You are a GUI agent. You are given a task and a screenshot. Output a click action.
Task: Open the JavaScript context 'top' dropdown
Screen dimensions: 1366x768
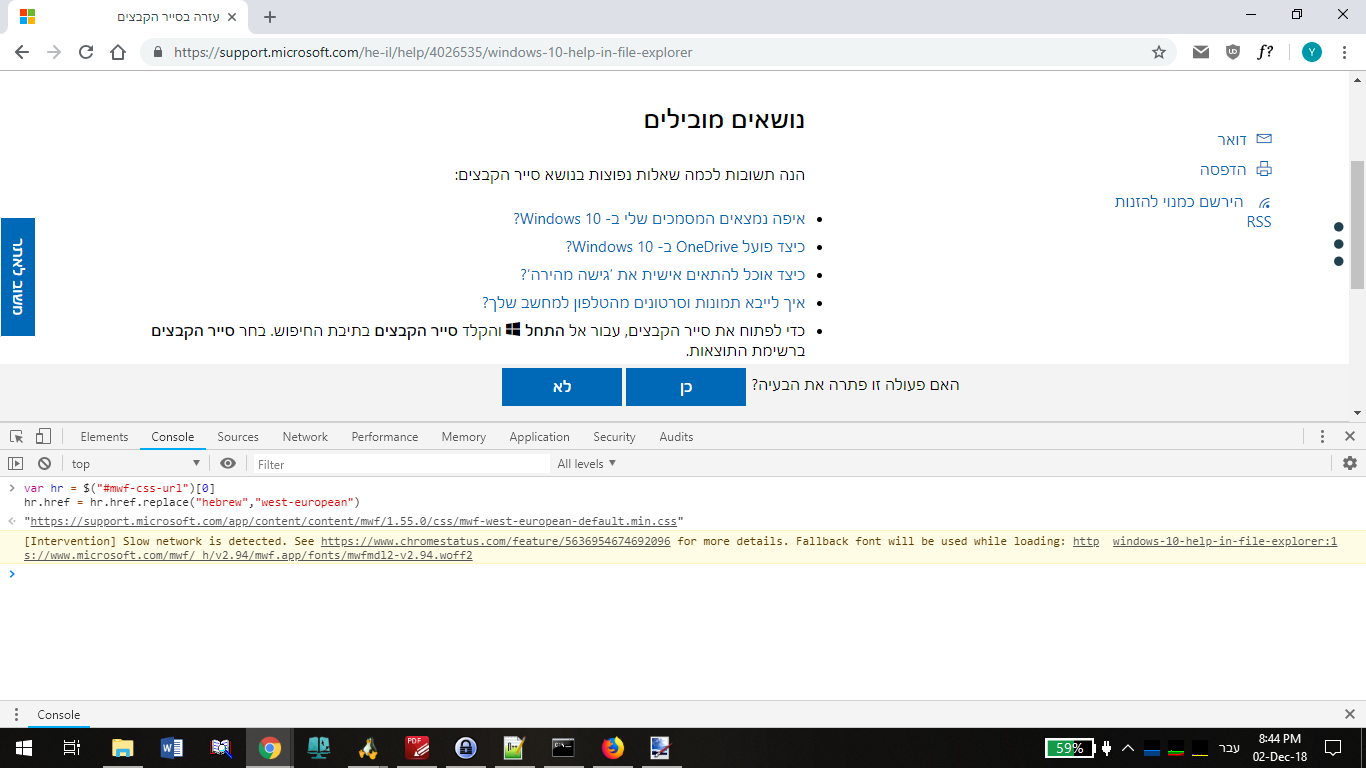pos(136,464)
